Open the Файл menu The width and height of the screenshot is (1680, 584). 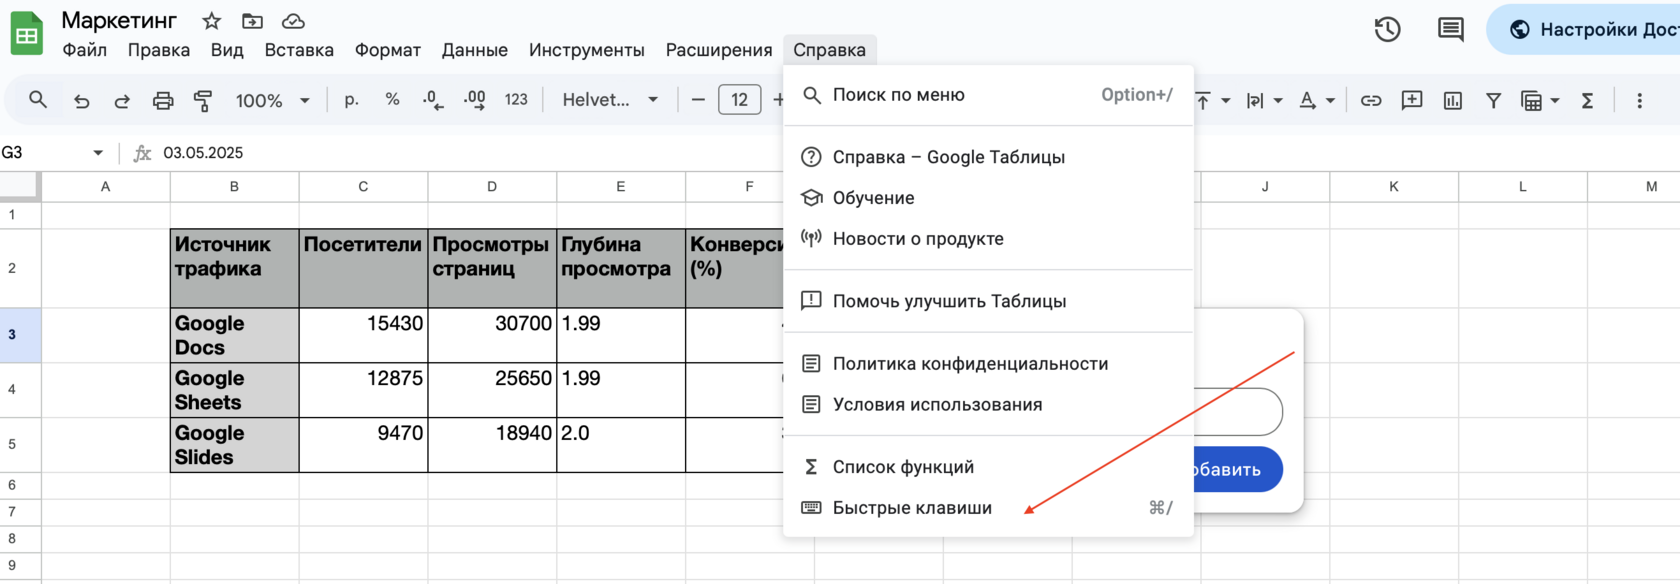[x=85, y=50]
